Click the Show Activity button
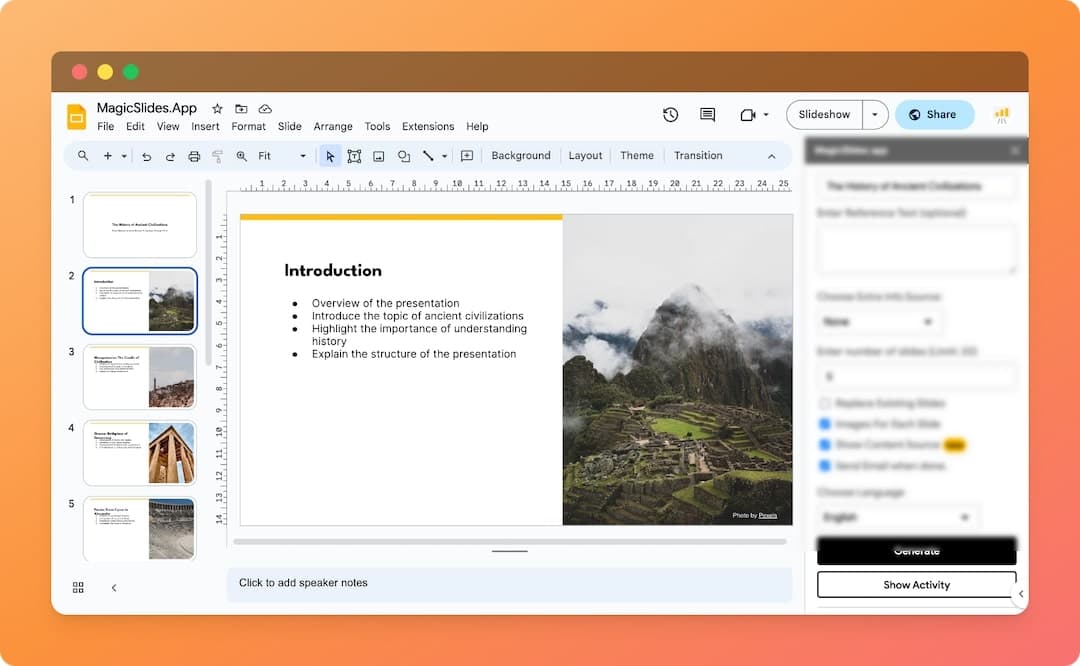The image size is (1080, 666). (916, 585)
